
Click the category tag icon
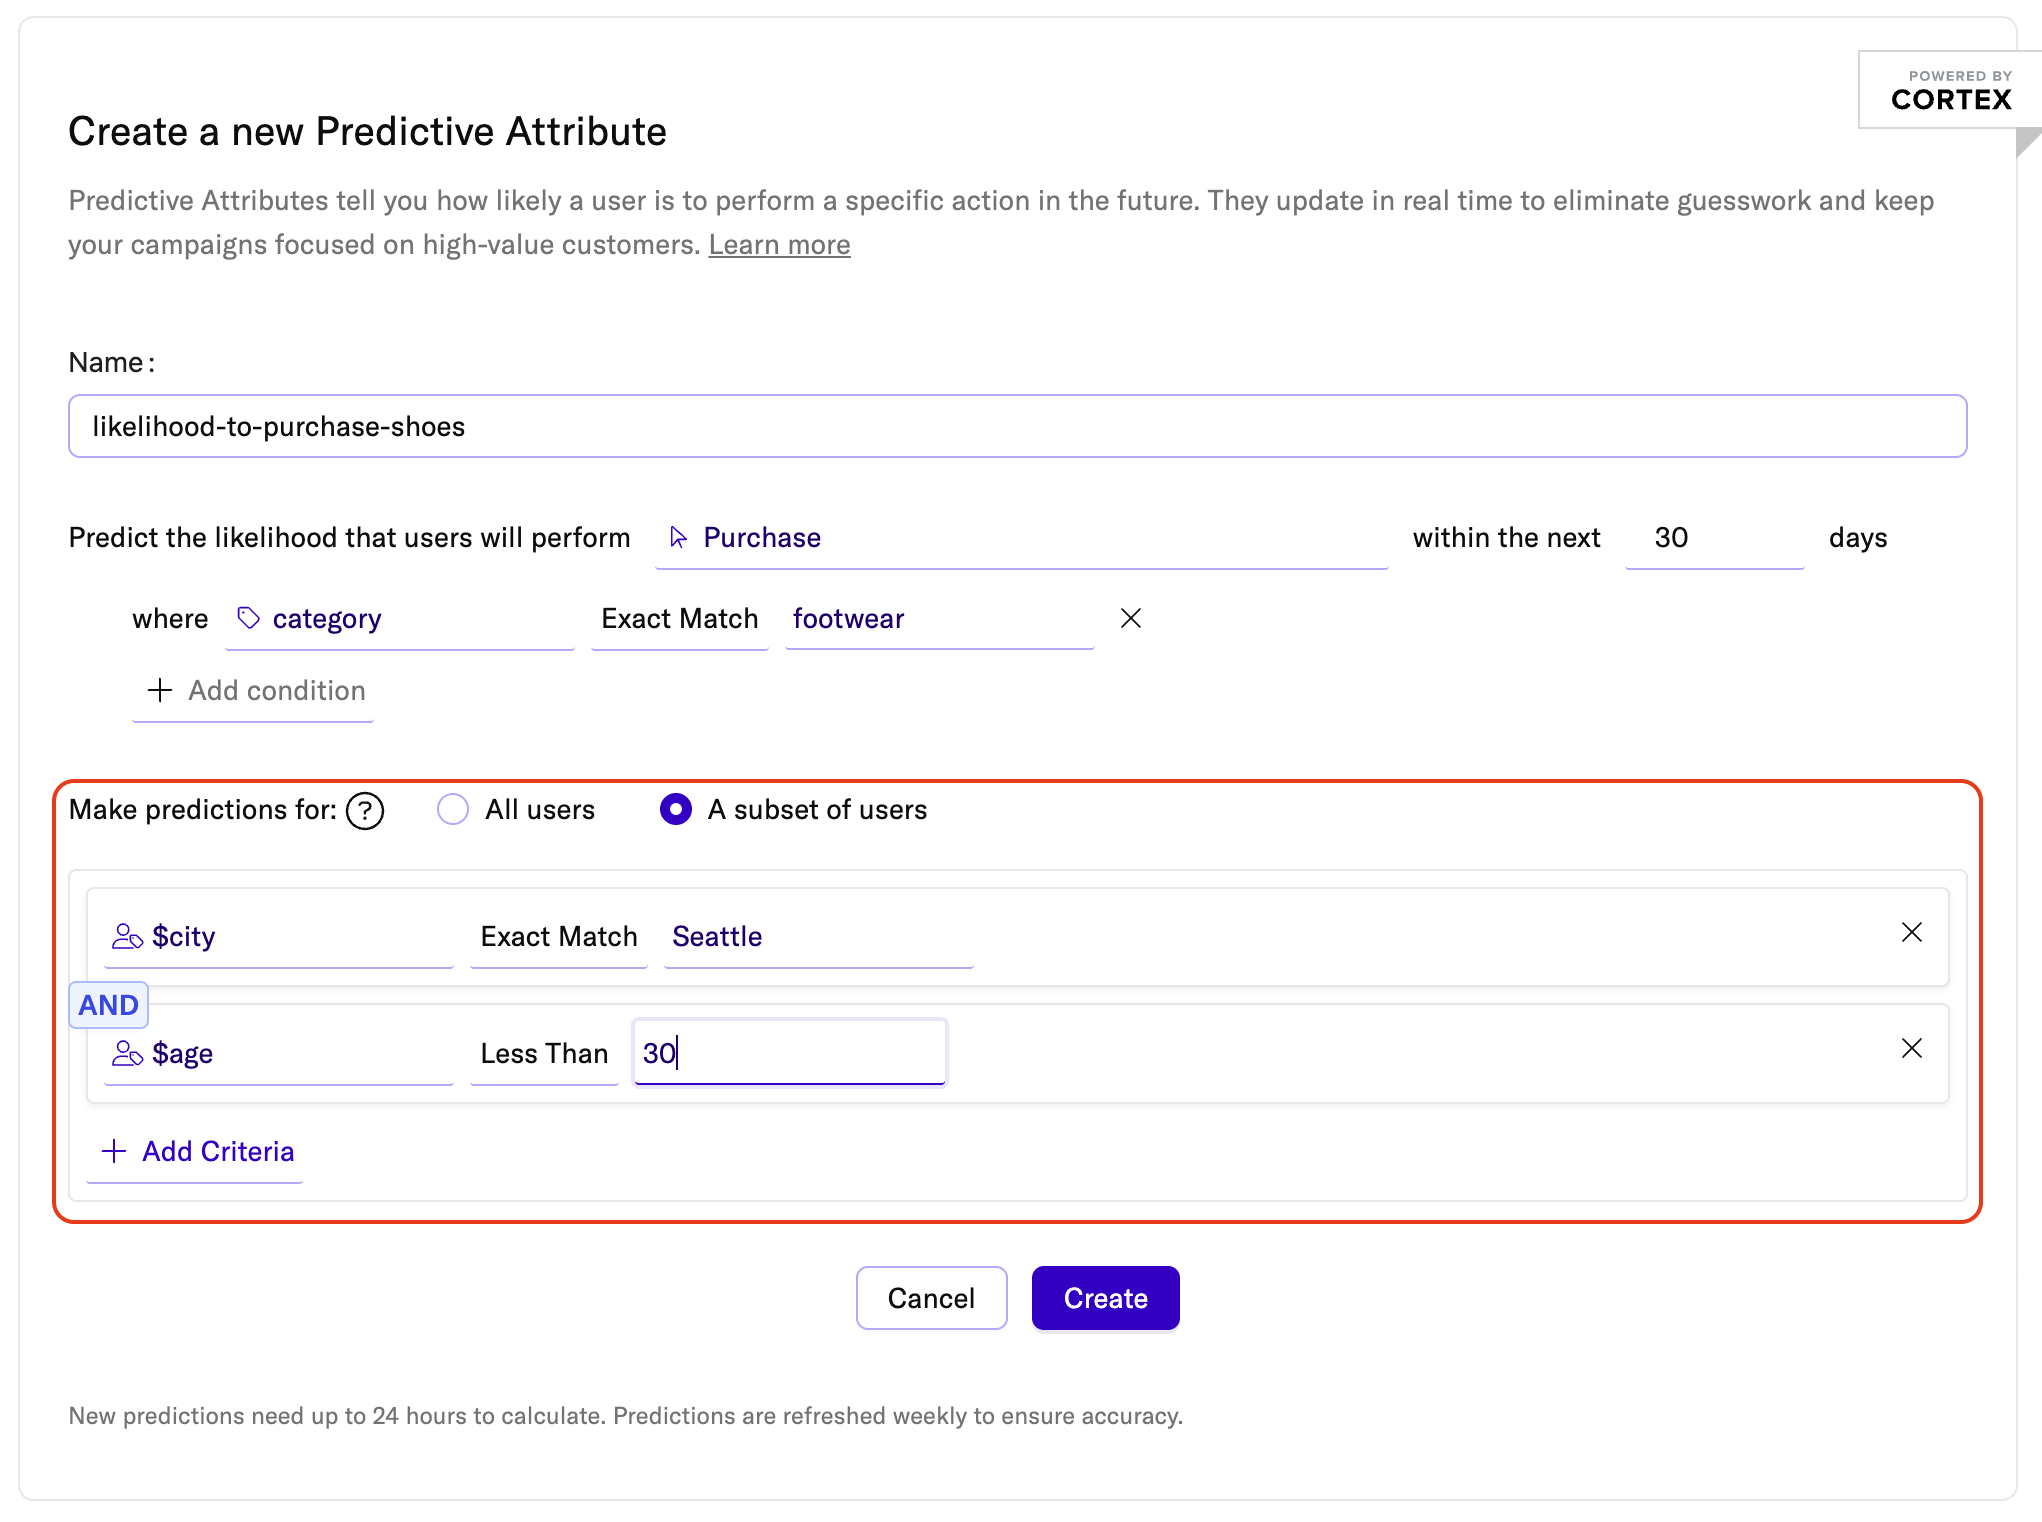pos(249,619)
